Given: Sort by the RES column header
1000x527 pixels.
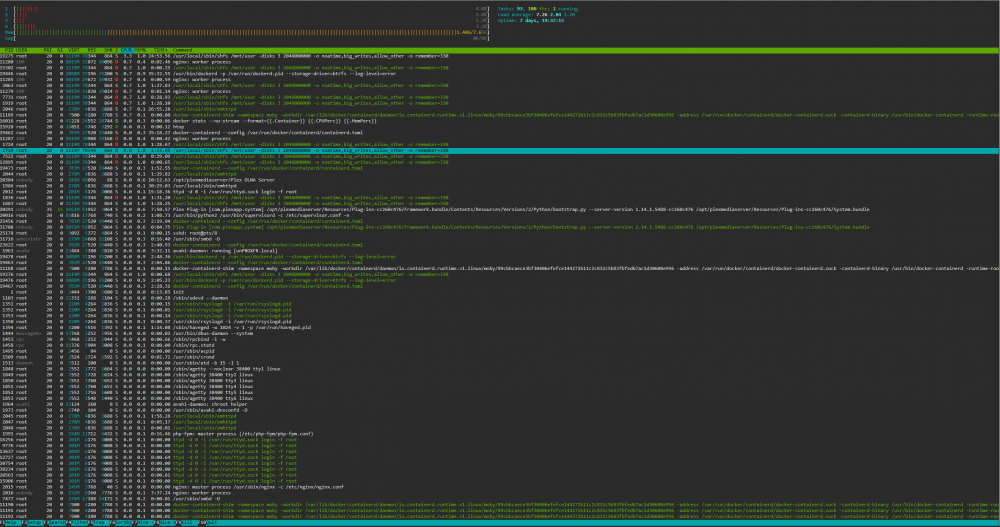Looking at the screenshot, I should [92, 50].
